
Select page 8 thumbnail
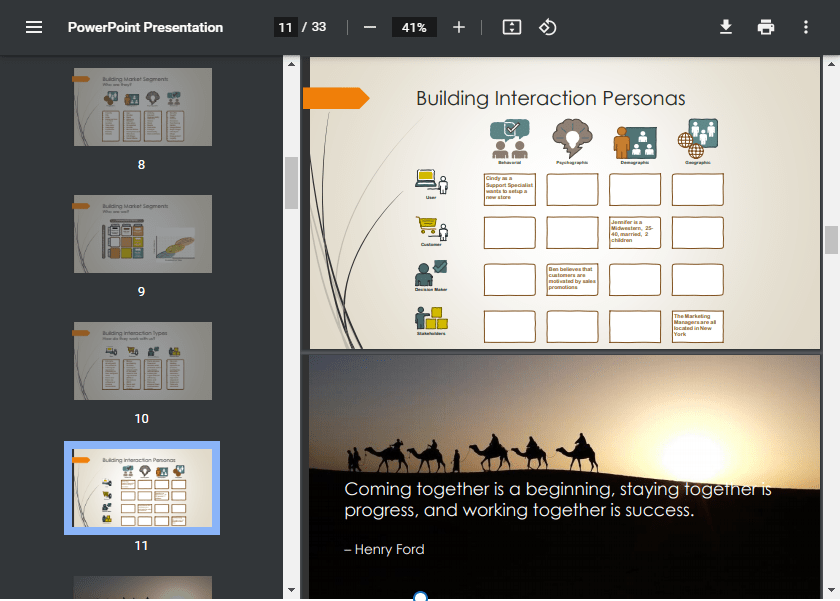tap(142, 107)
